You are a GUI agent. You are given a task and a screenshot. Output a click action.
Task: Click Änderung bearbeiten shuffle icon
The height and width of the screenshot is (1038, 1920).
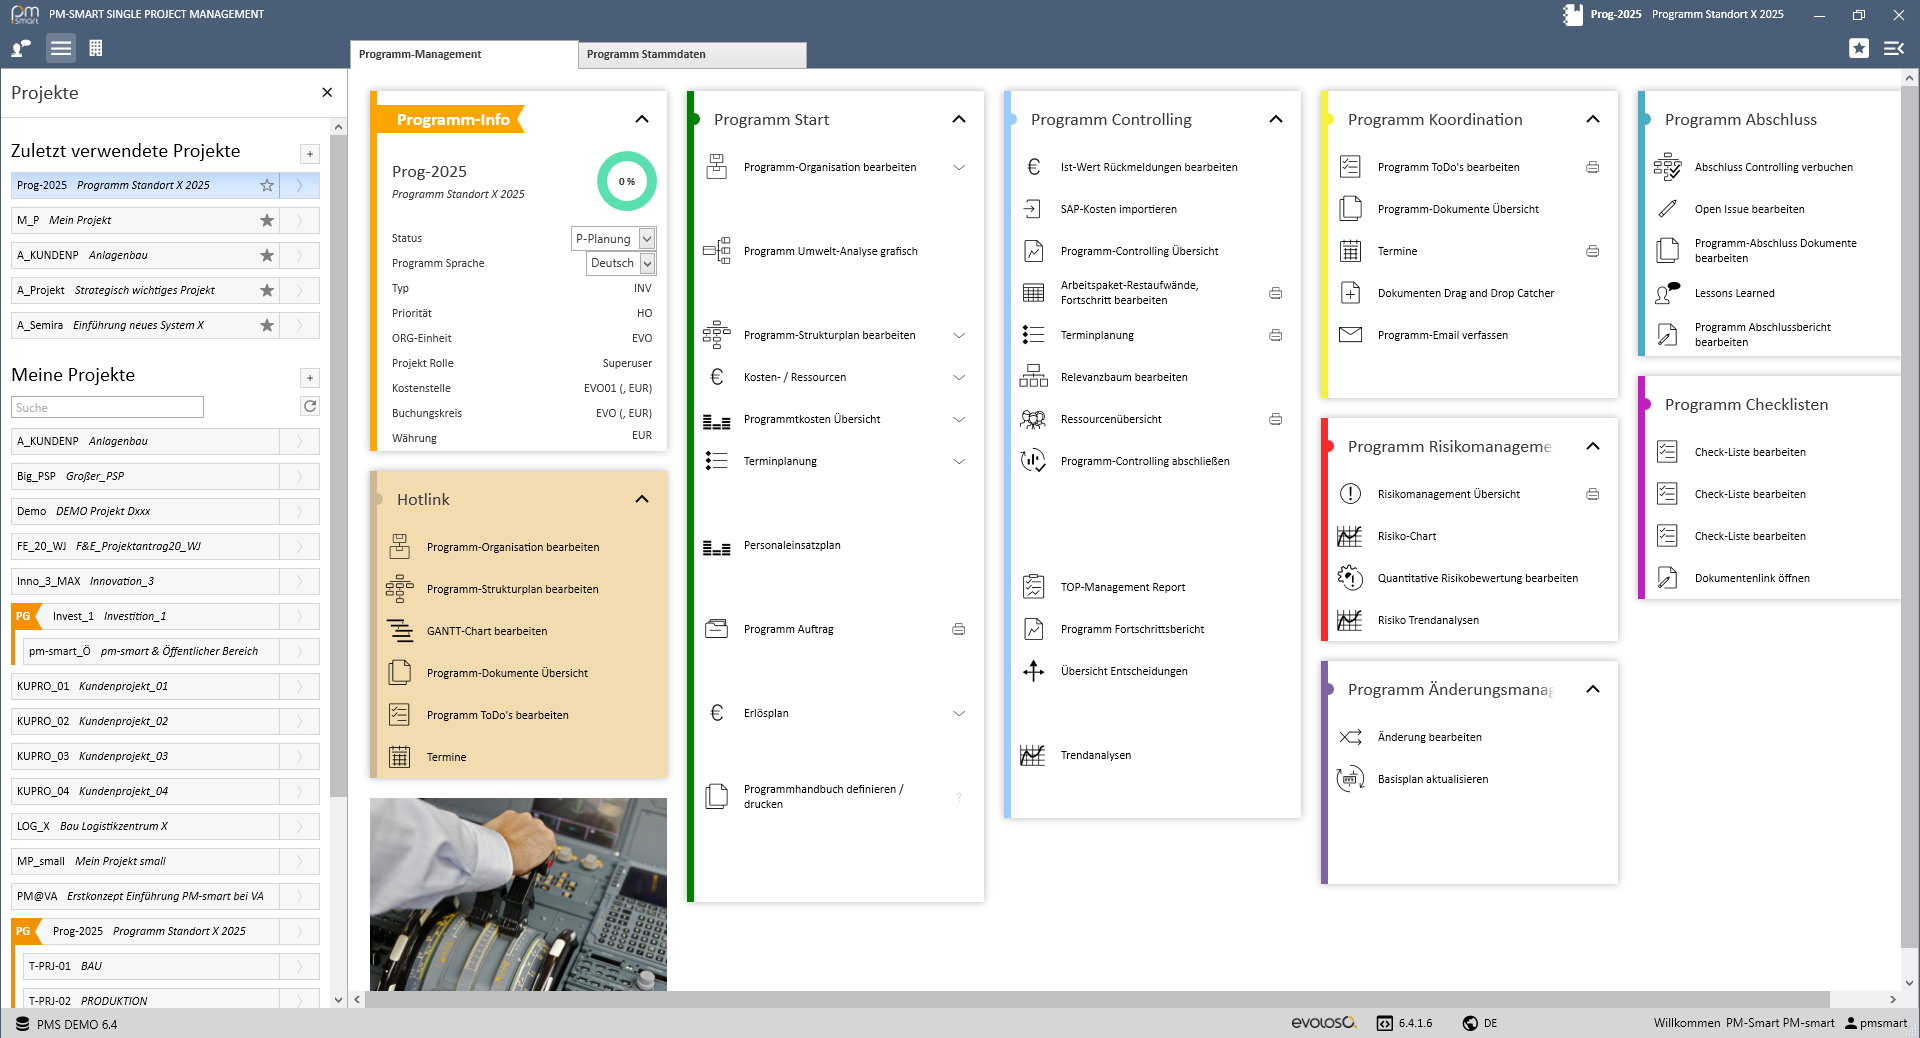1350,737
